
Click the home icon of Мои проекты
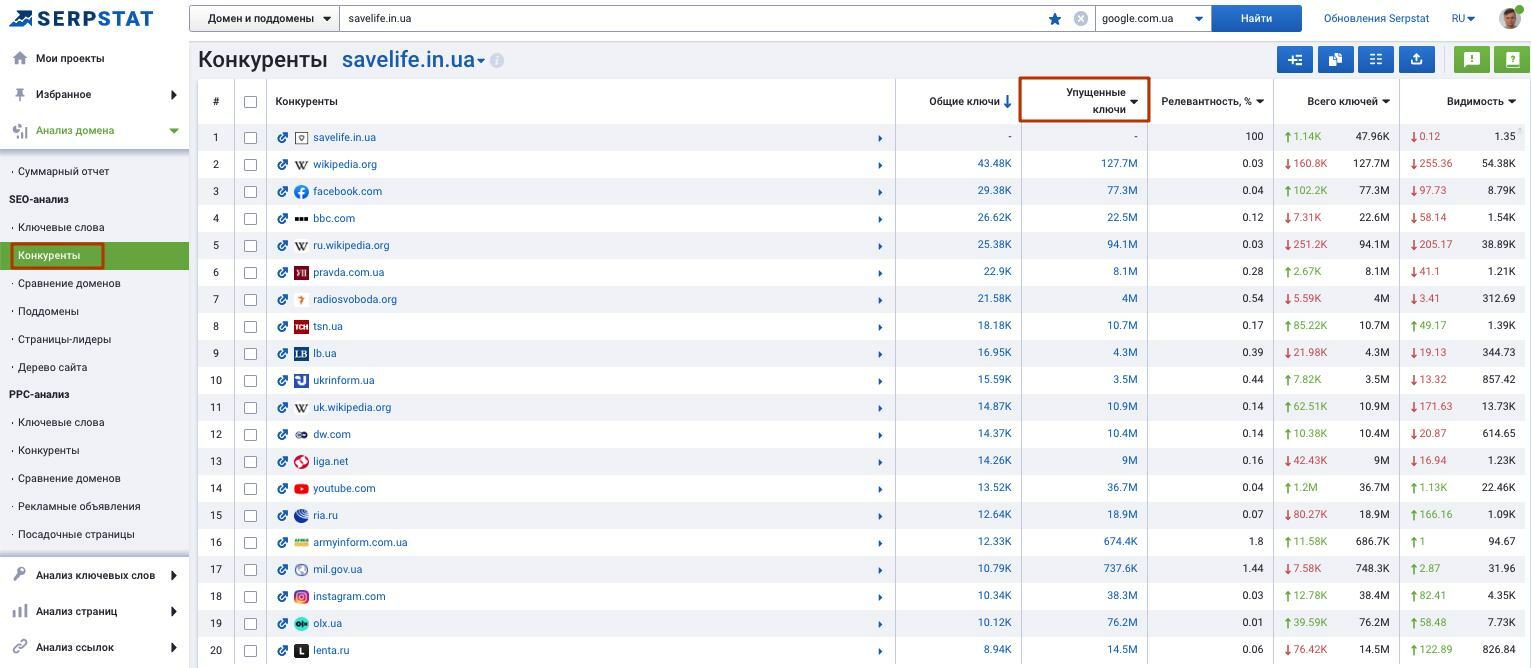coord(20,58)
